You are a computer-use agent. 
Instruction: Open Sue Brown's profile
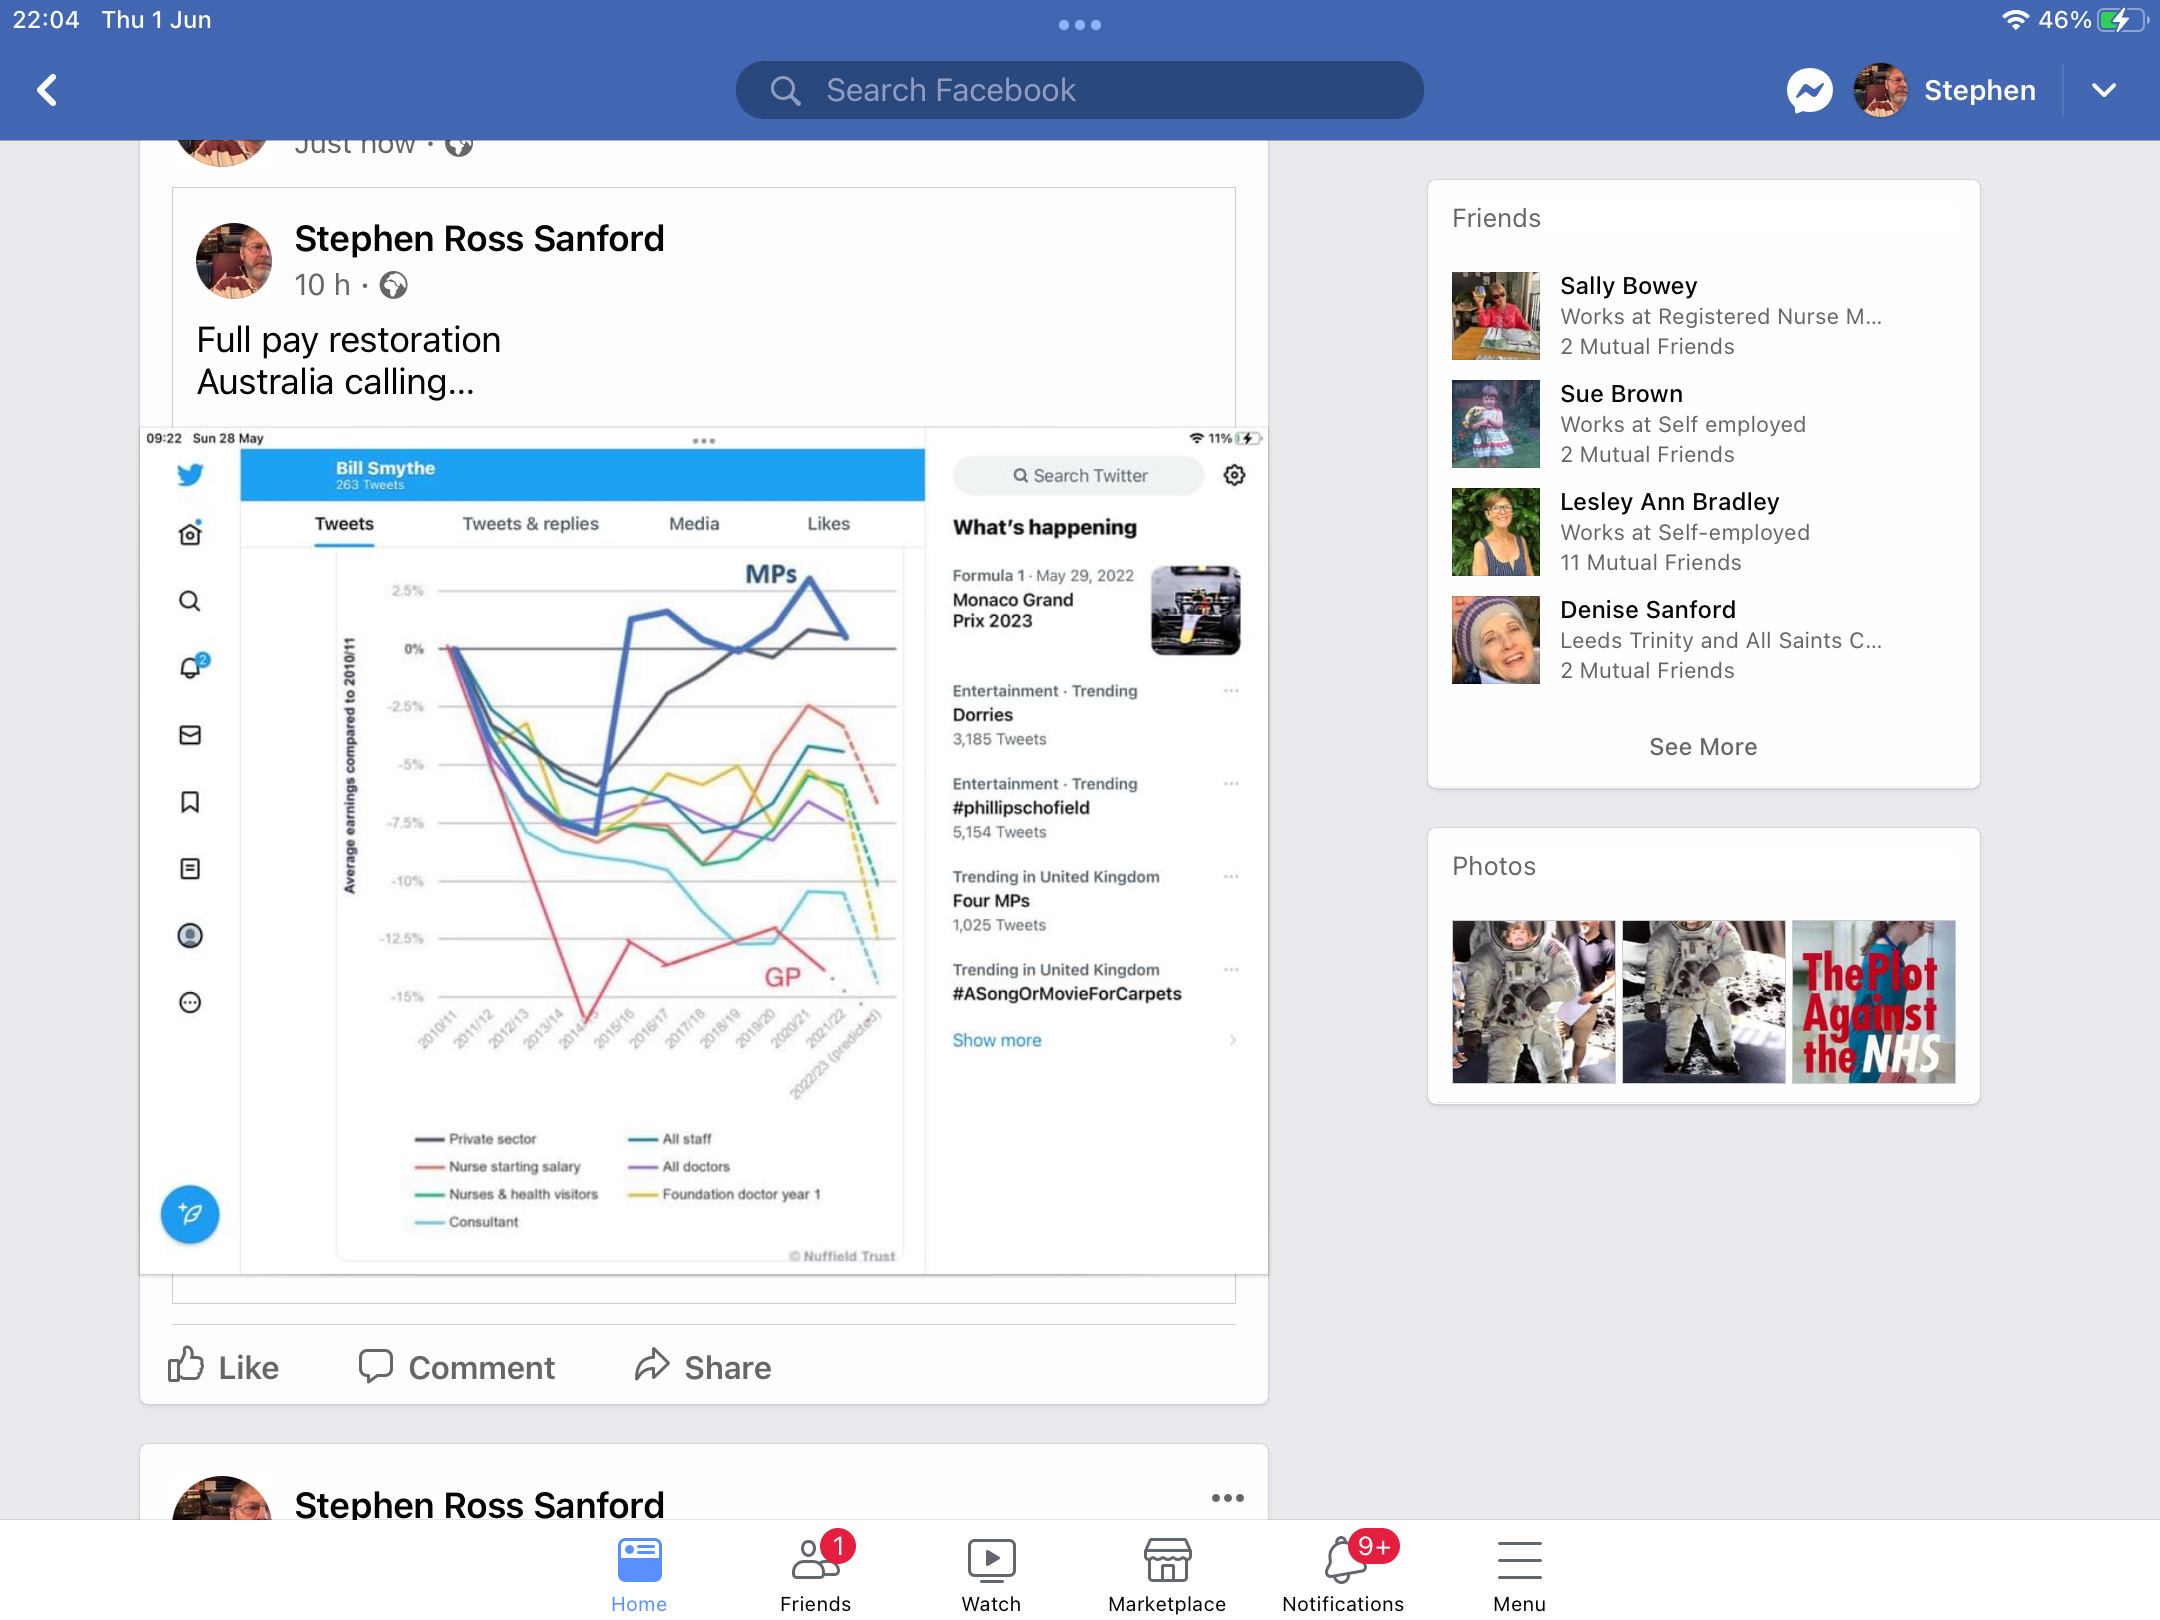1621,394
